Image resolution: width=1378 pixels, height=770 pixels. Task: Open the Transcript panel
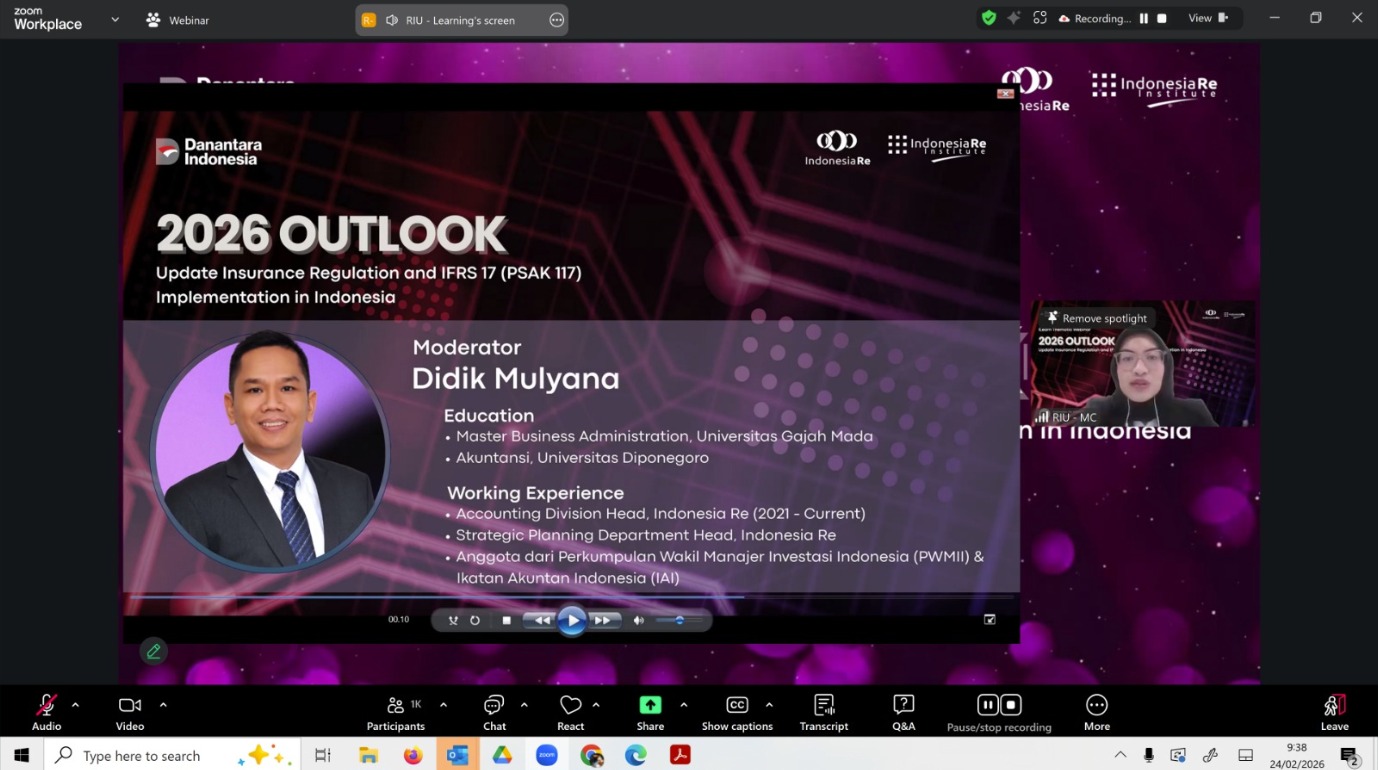(x=824, y=712)
